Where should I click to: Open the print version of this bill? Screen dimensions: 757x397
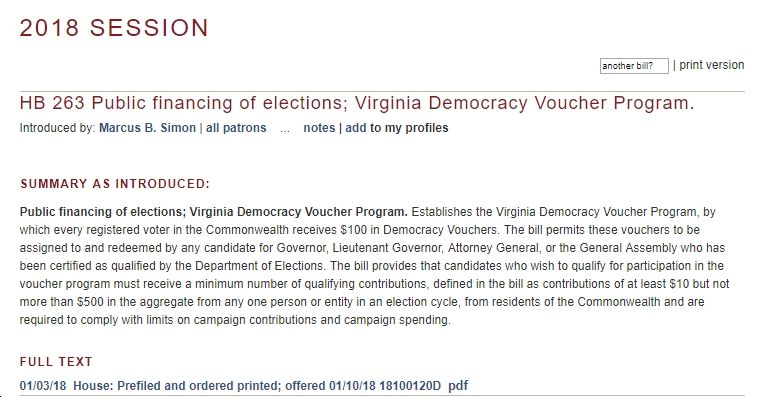click(x=712, y=65)
